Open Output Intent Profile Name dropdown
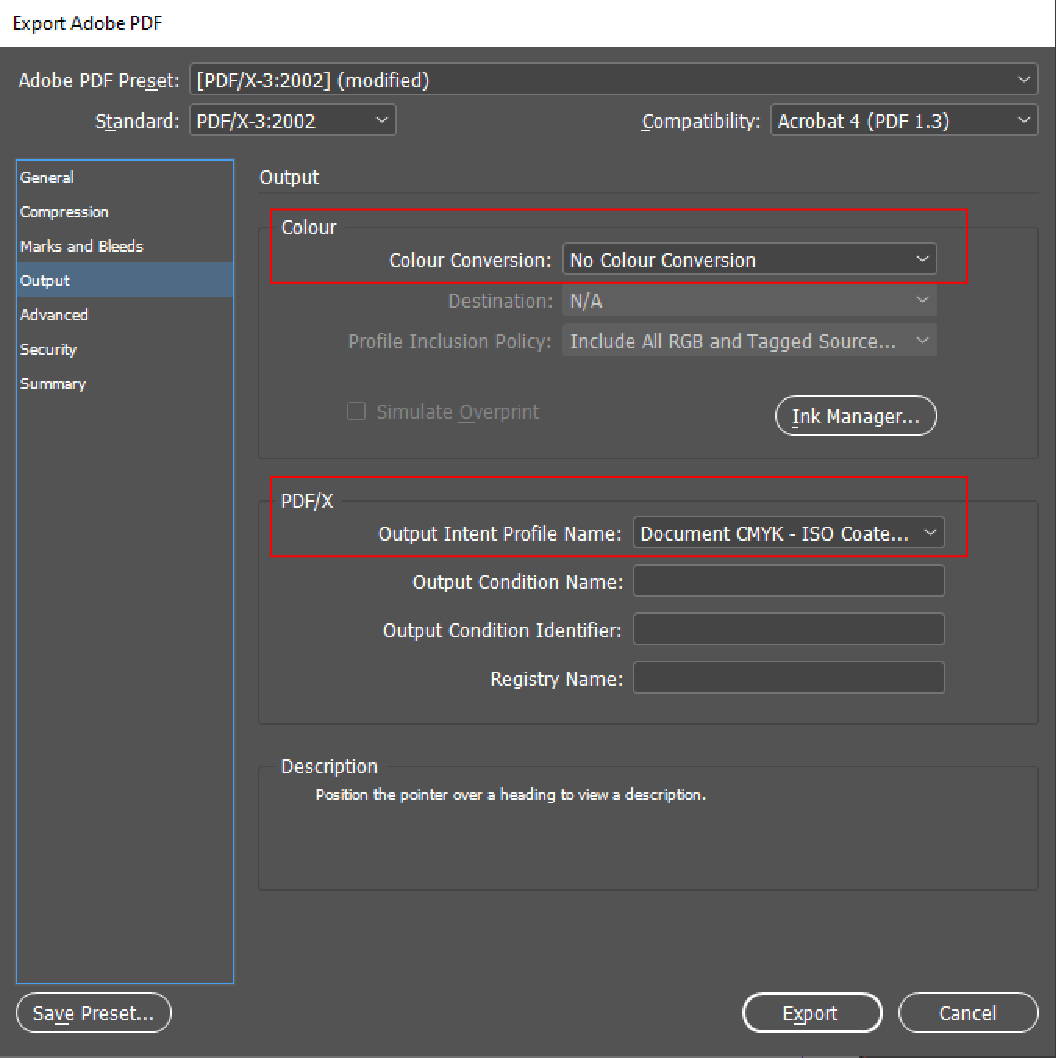The width and height of the screenshot is (1056, 1058). pos(788,534)
